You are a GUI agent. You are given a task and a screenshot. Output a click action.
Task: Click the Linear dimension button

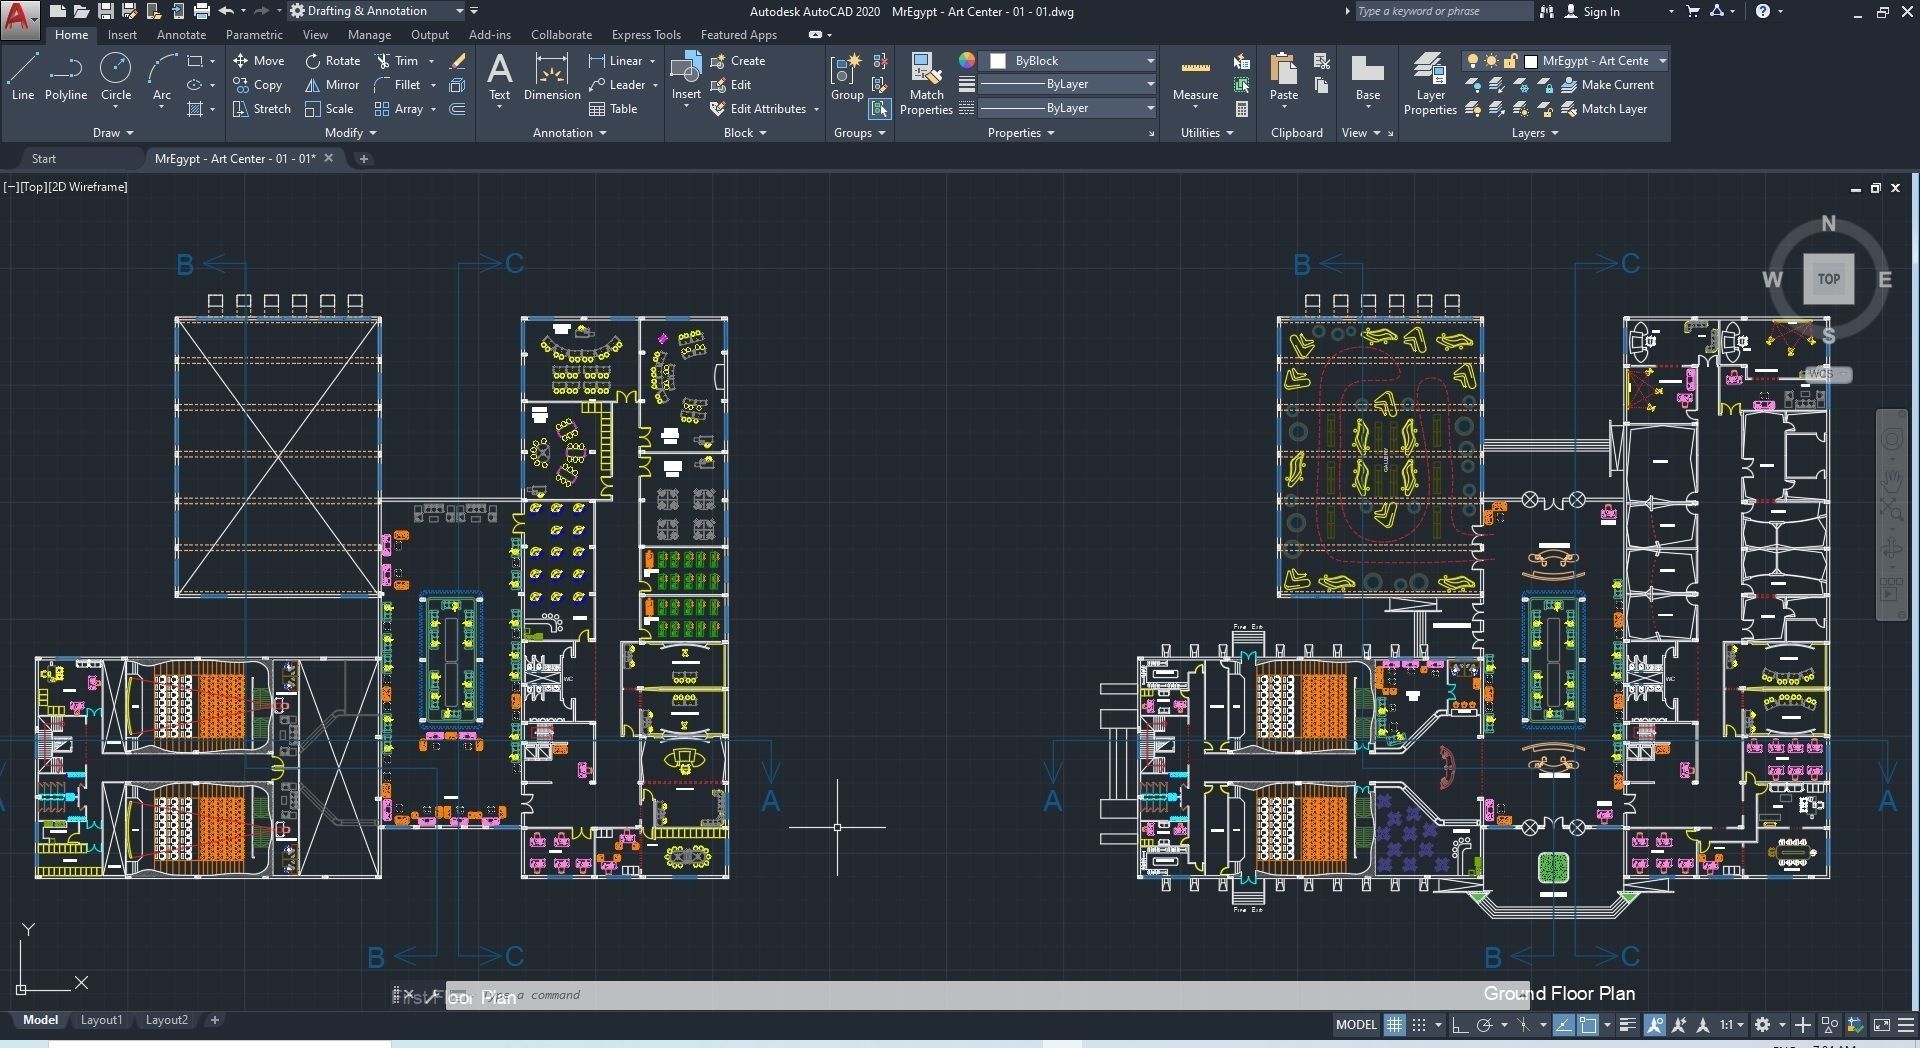(616, 61)
